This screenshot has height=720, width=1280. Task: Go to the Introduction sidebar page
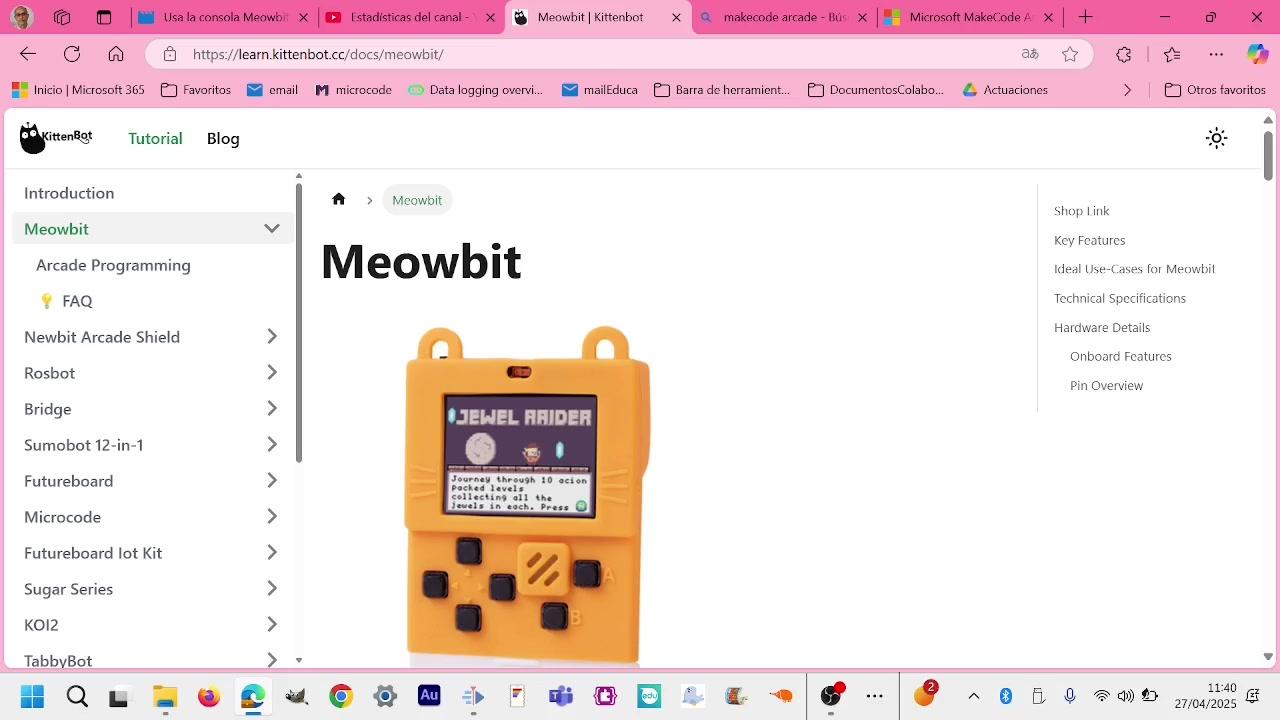point(69,193)
